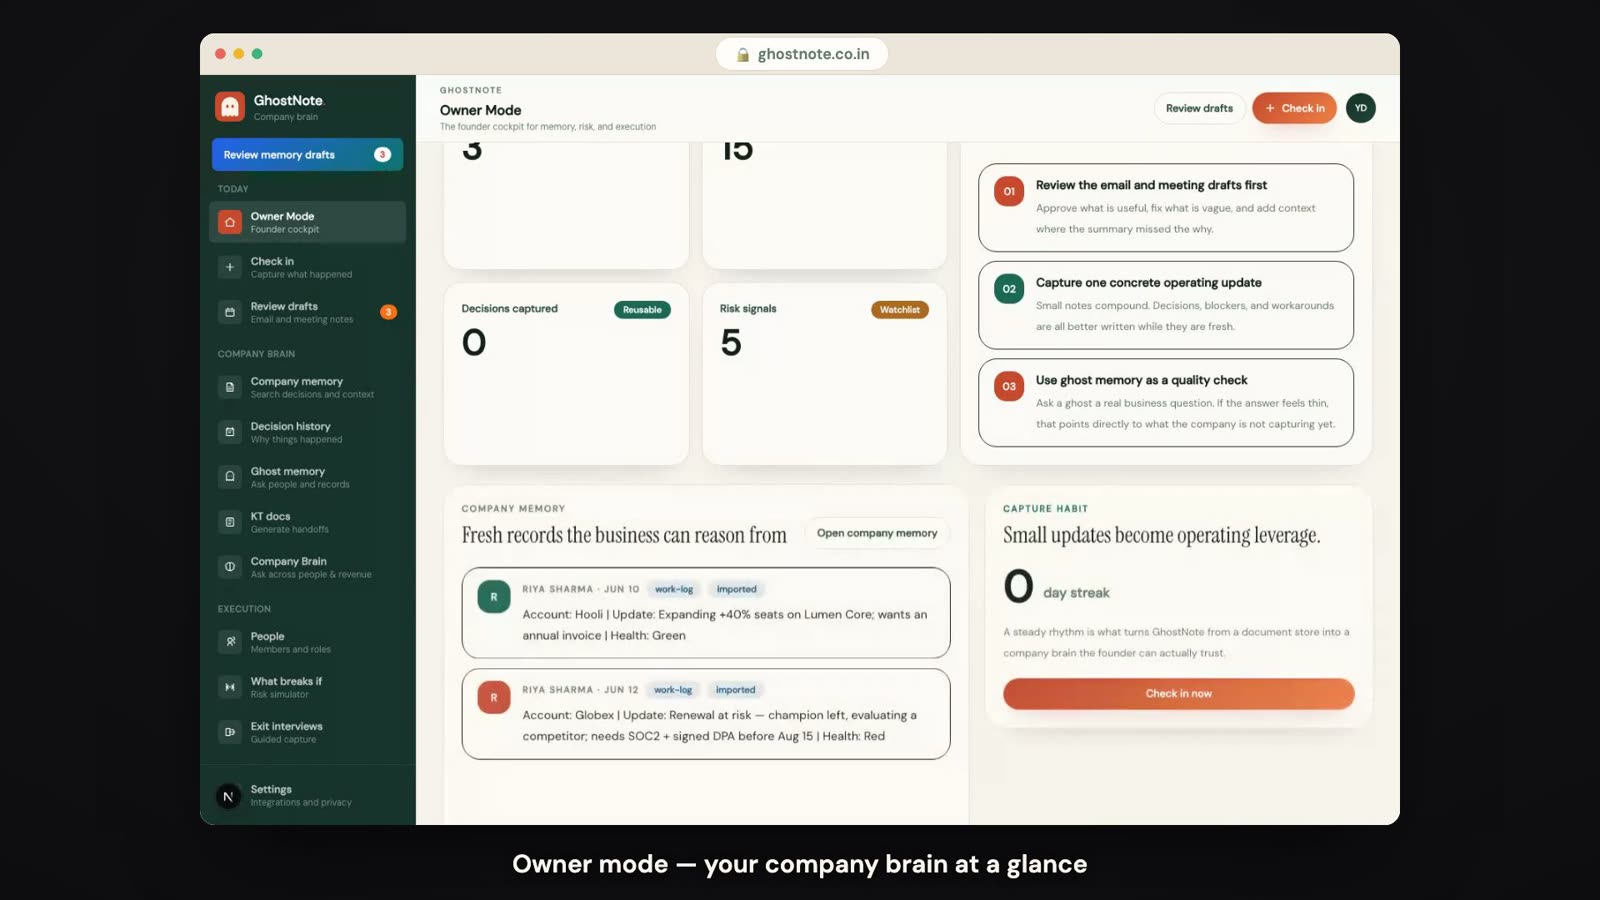Click the 02 step number badge

pyautogui.click(x=1009, y=289)
